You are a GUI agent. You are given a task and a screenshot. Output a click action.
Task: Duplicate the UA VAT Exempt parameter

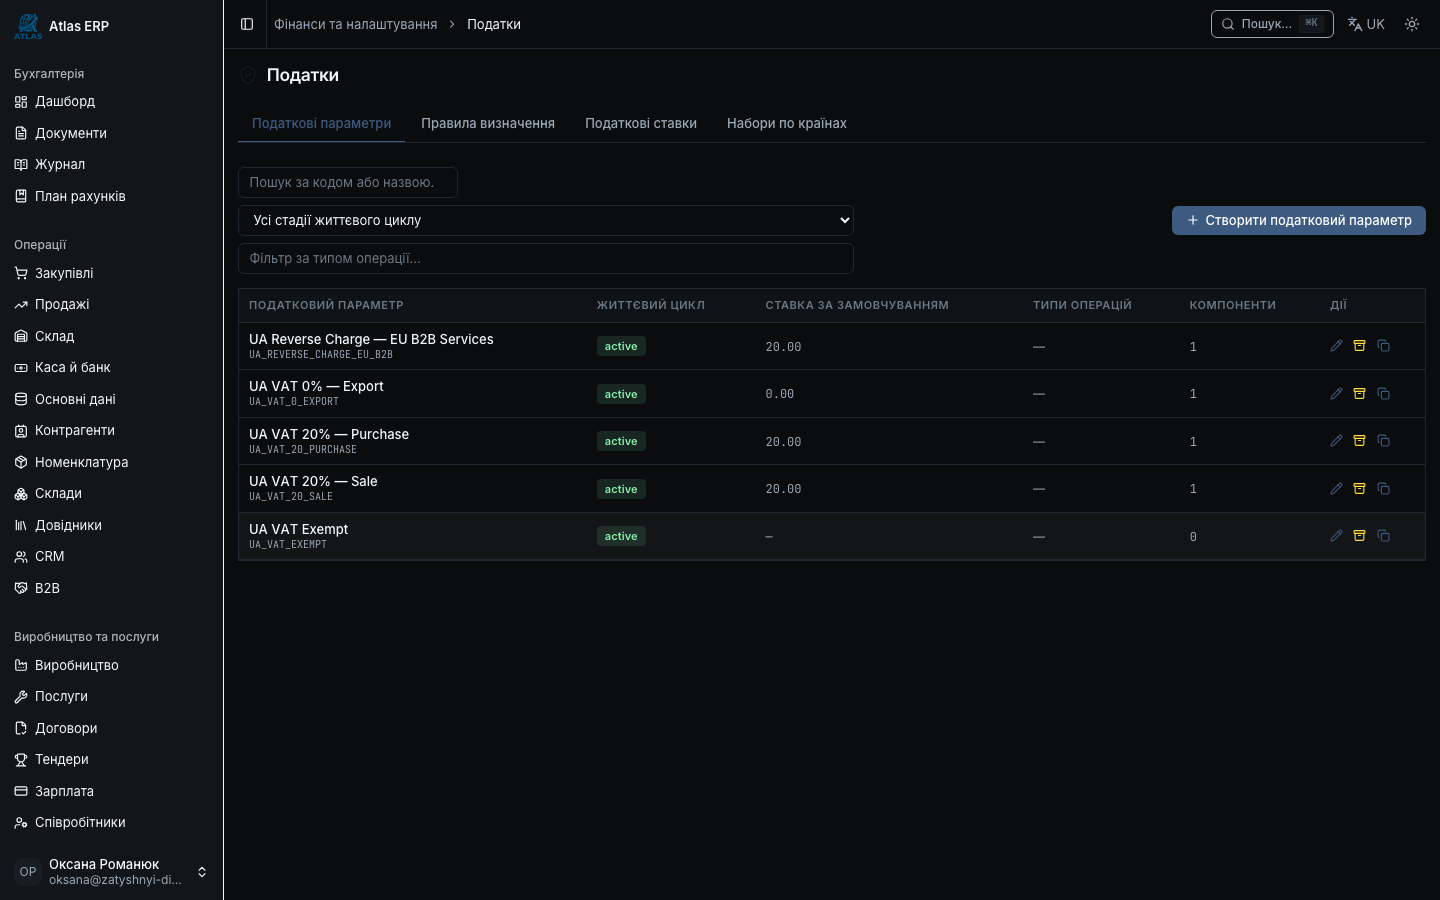1384,536
